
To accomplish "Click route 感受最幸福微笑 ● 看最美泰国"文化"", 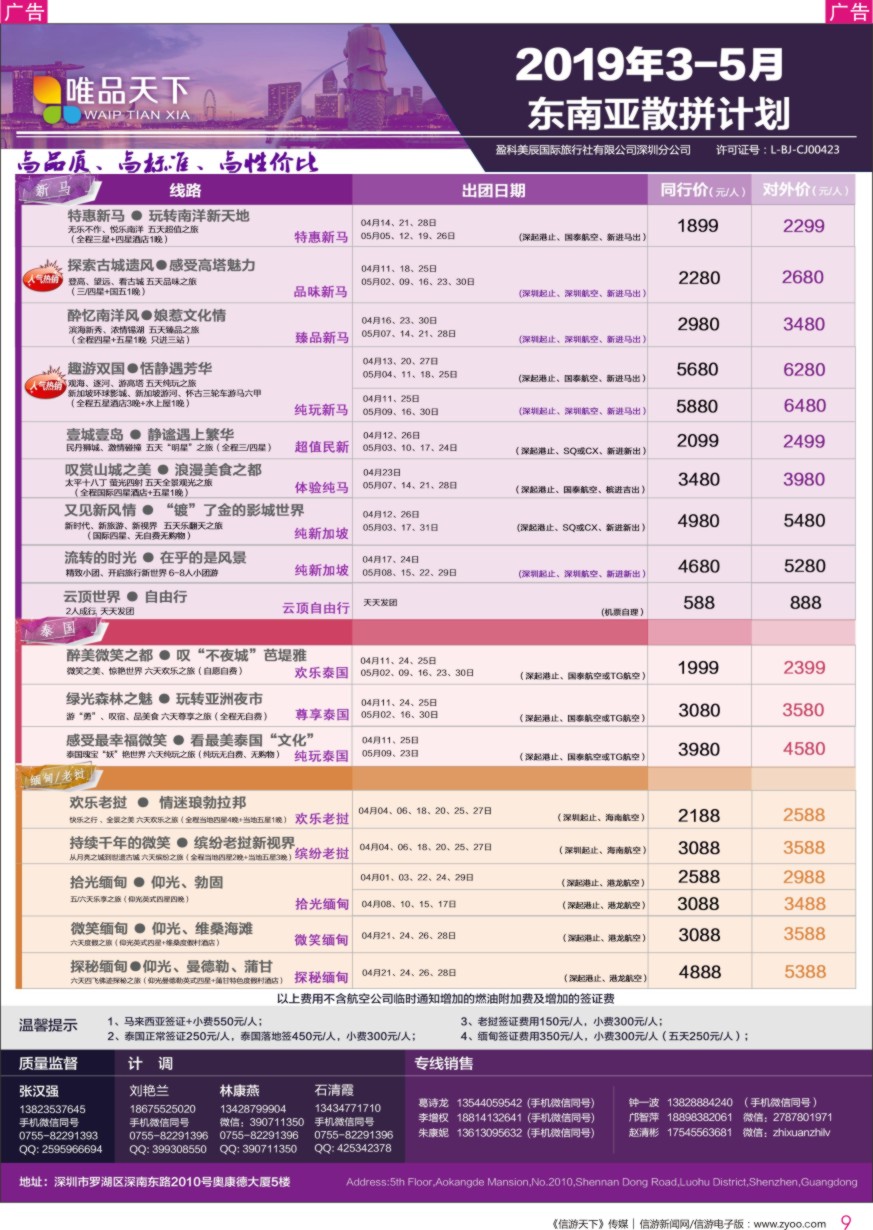I will coord(191,739).
